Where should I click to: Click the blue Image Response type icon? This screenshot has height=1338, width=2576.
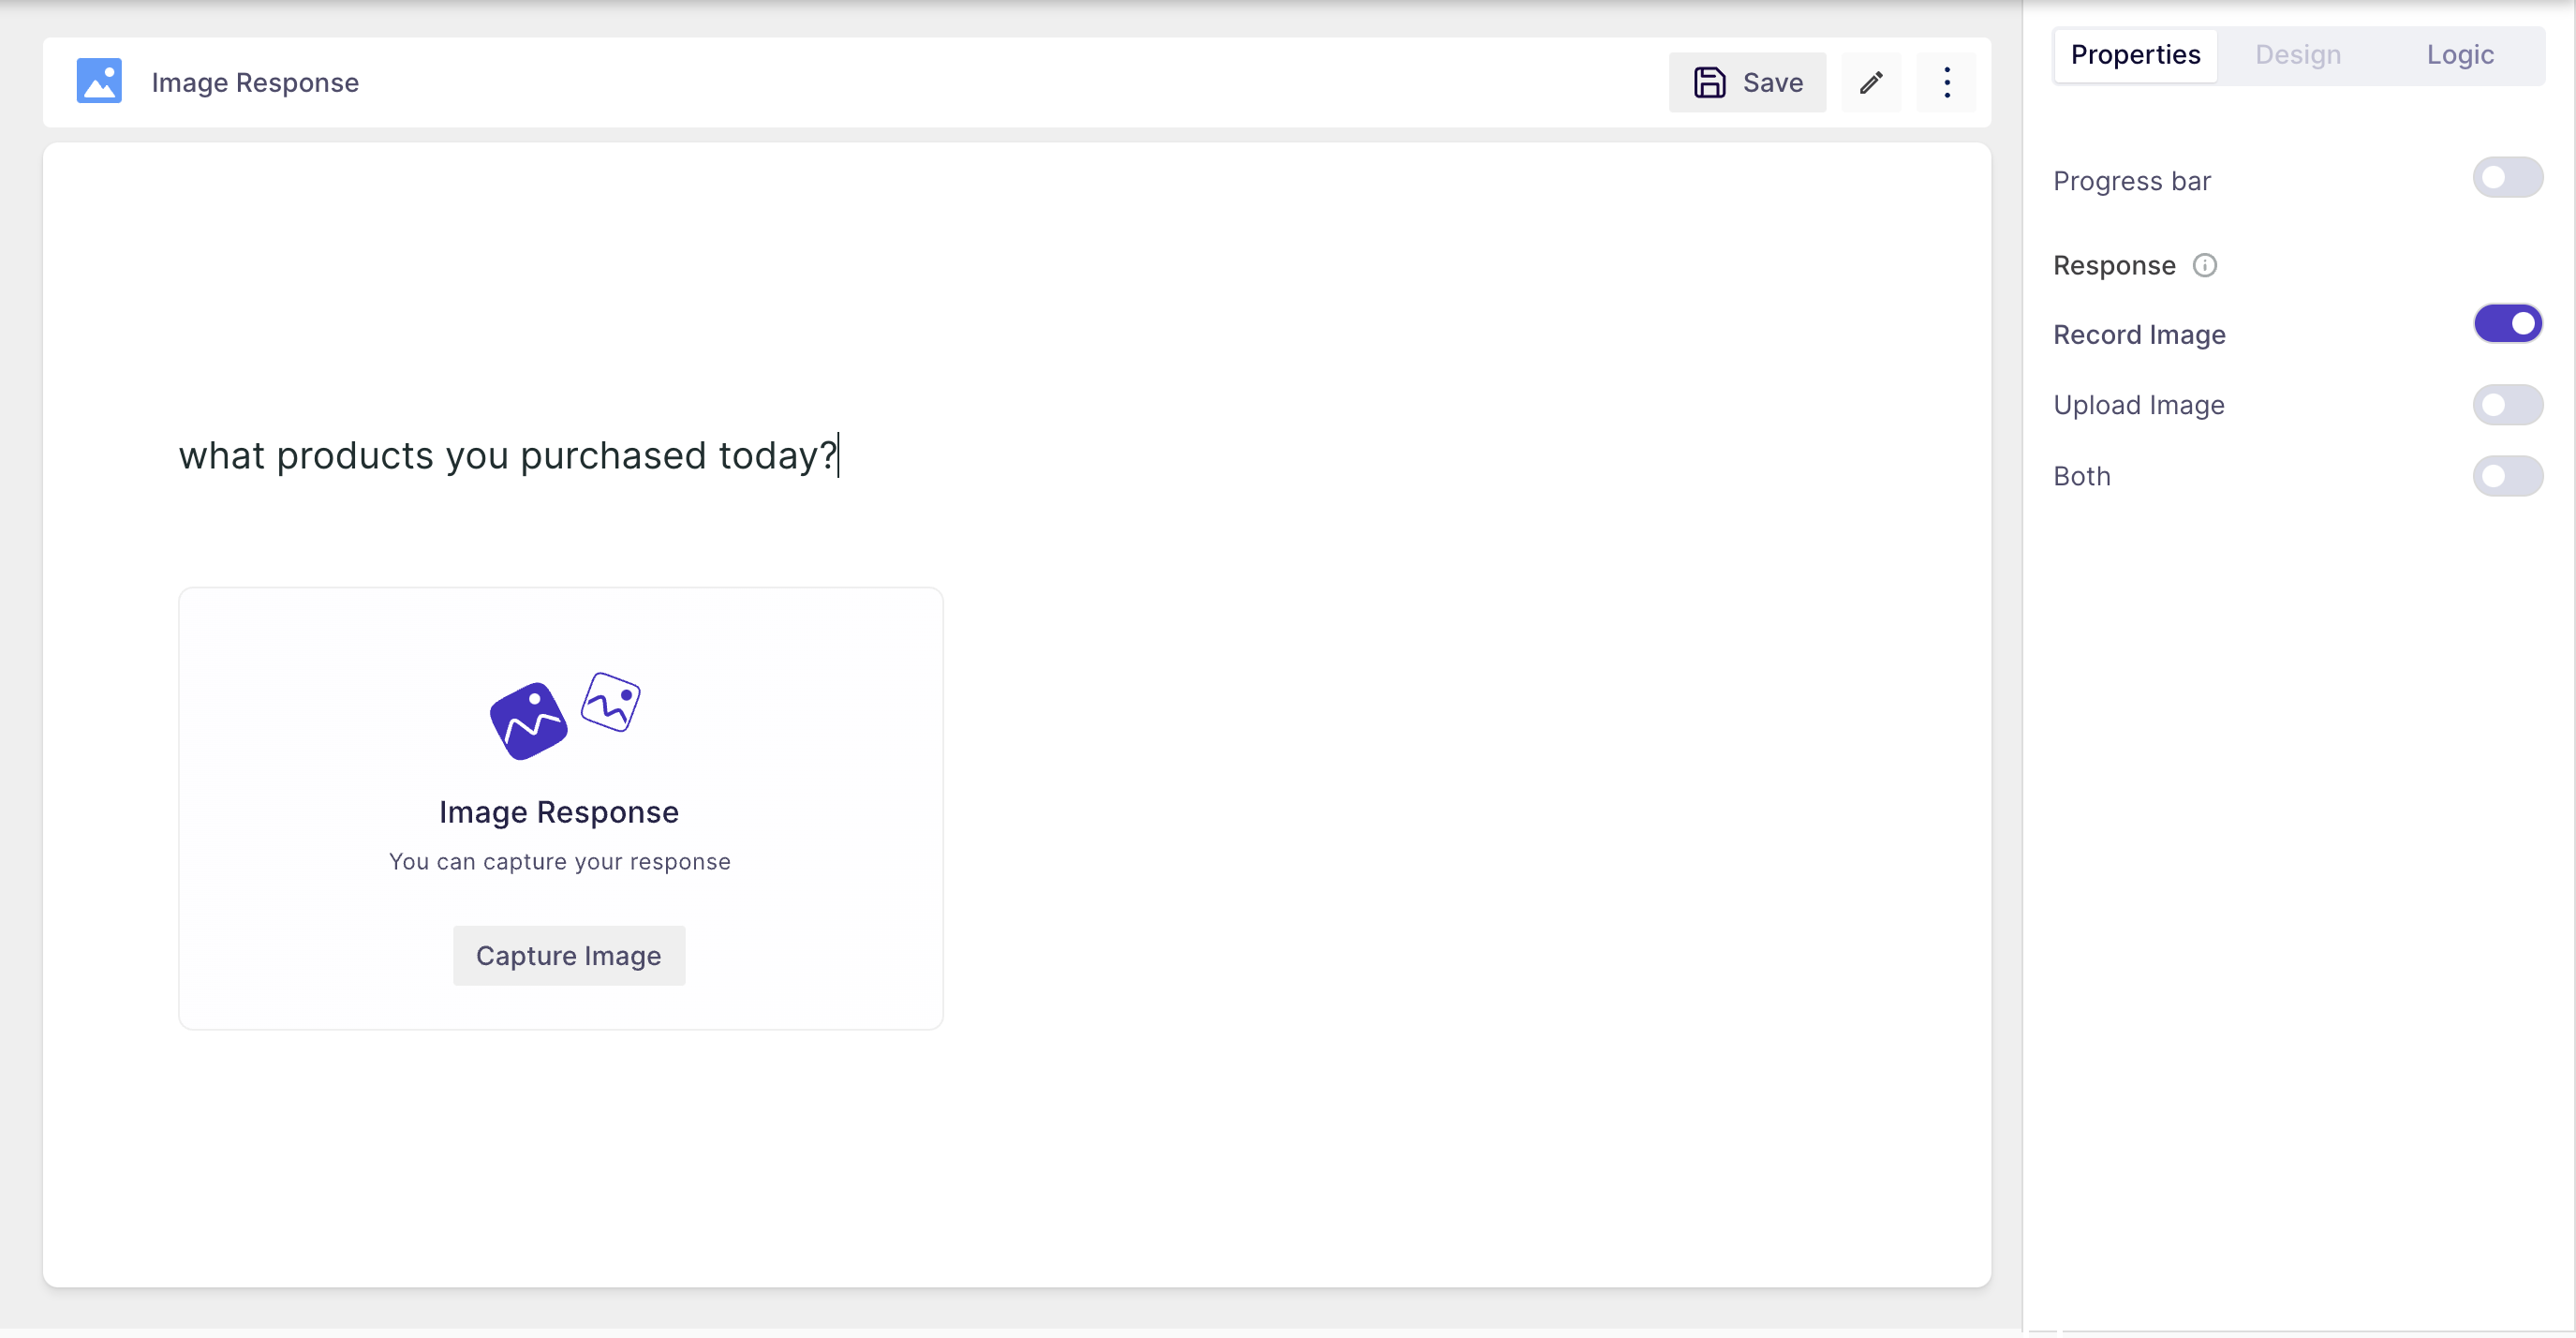click(99, 81)
